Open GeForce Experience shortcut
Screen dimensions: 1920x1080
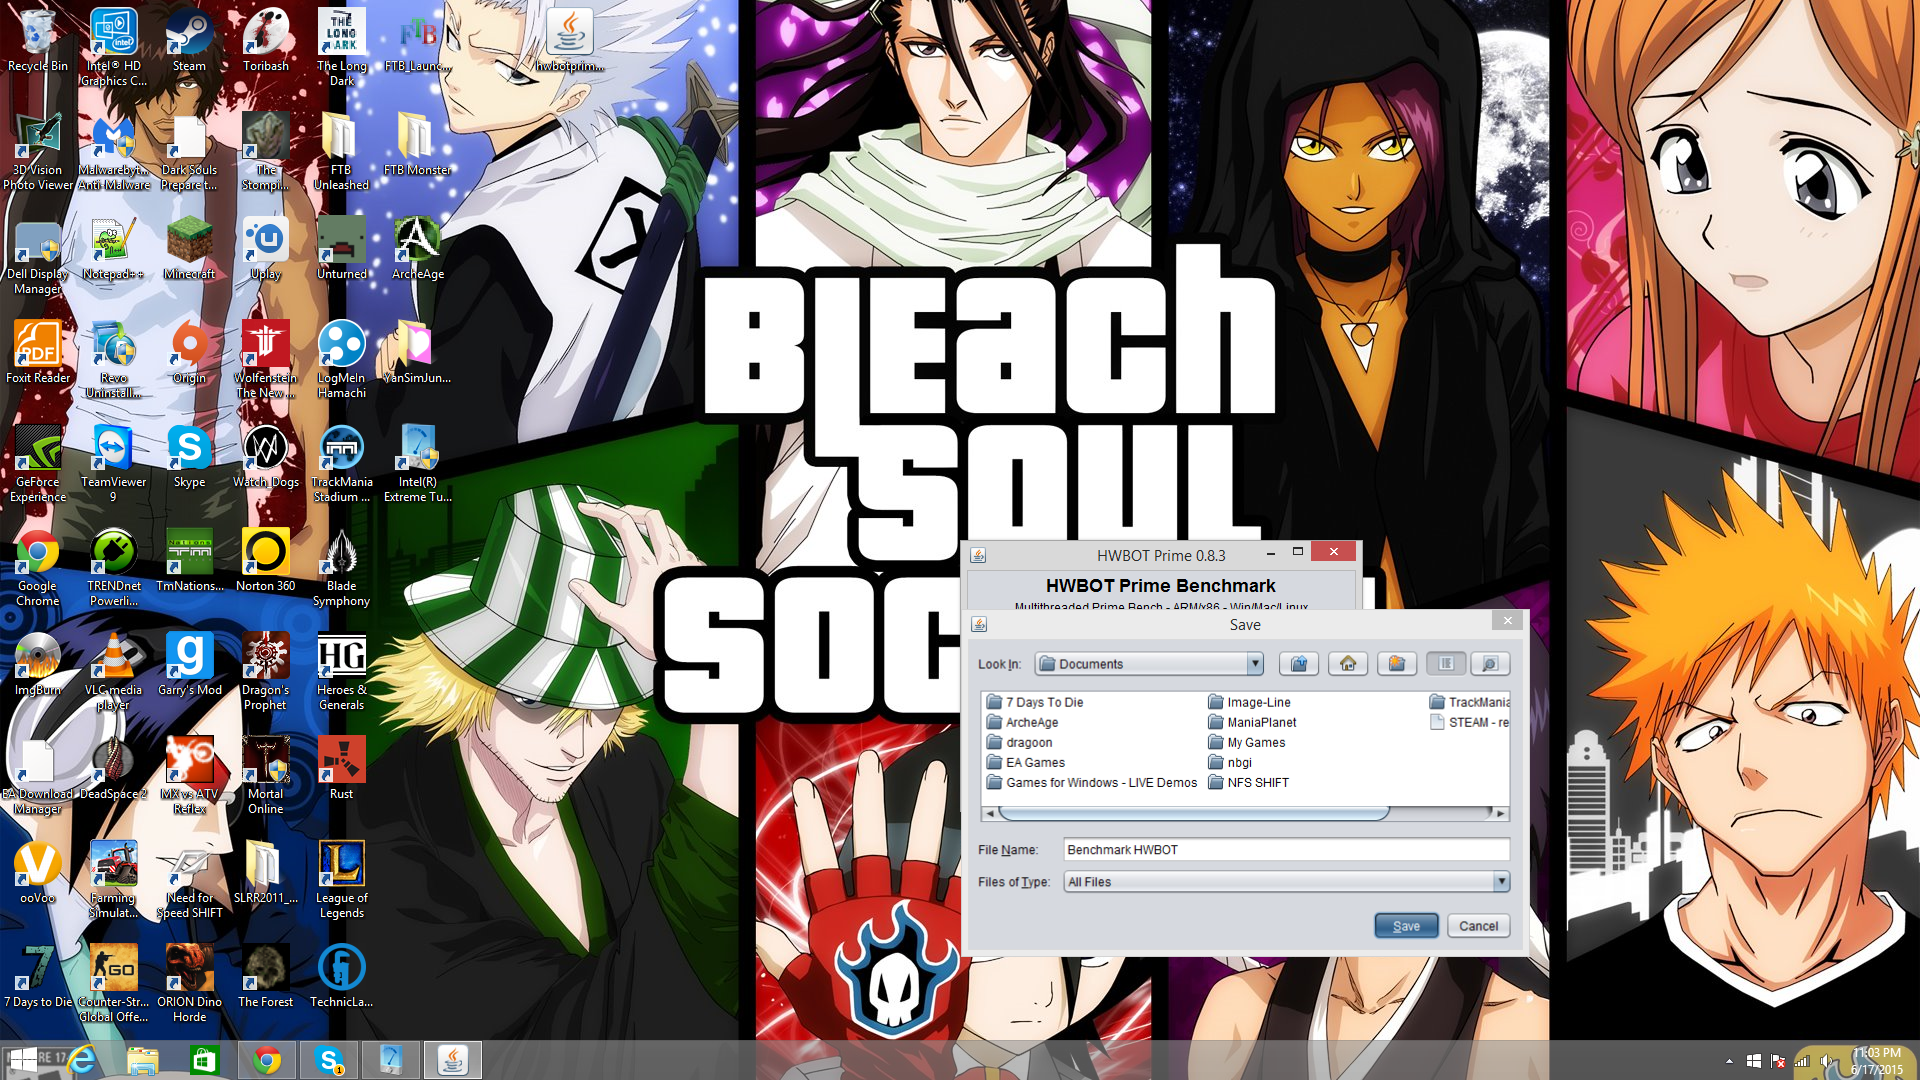click(38, 463)
